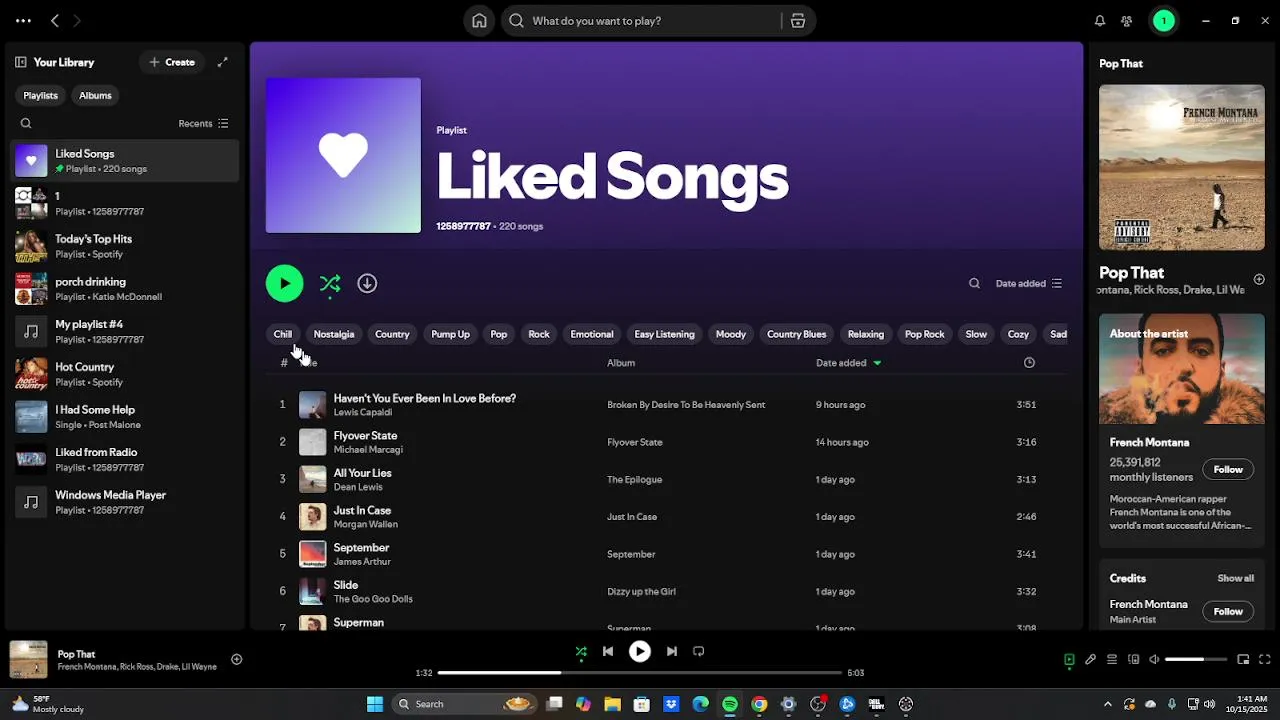Screen dimensions: 1280x720
Task: Open the porch drinking playlist
Action: pos(125,289)
